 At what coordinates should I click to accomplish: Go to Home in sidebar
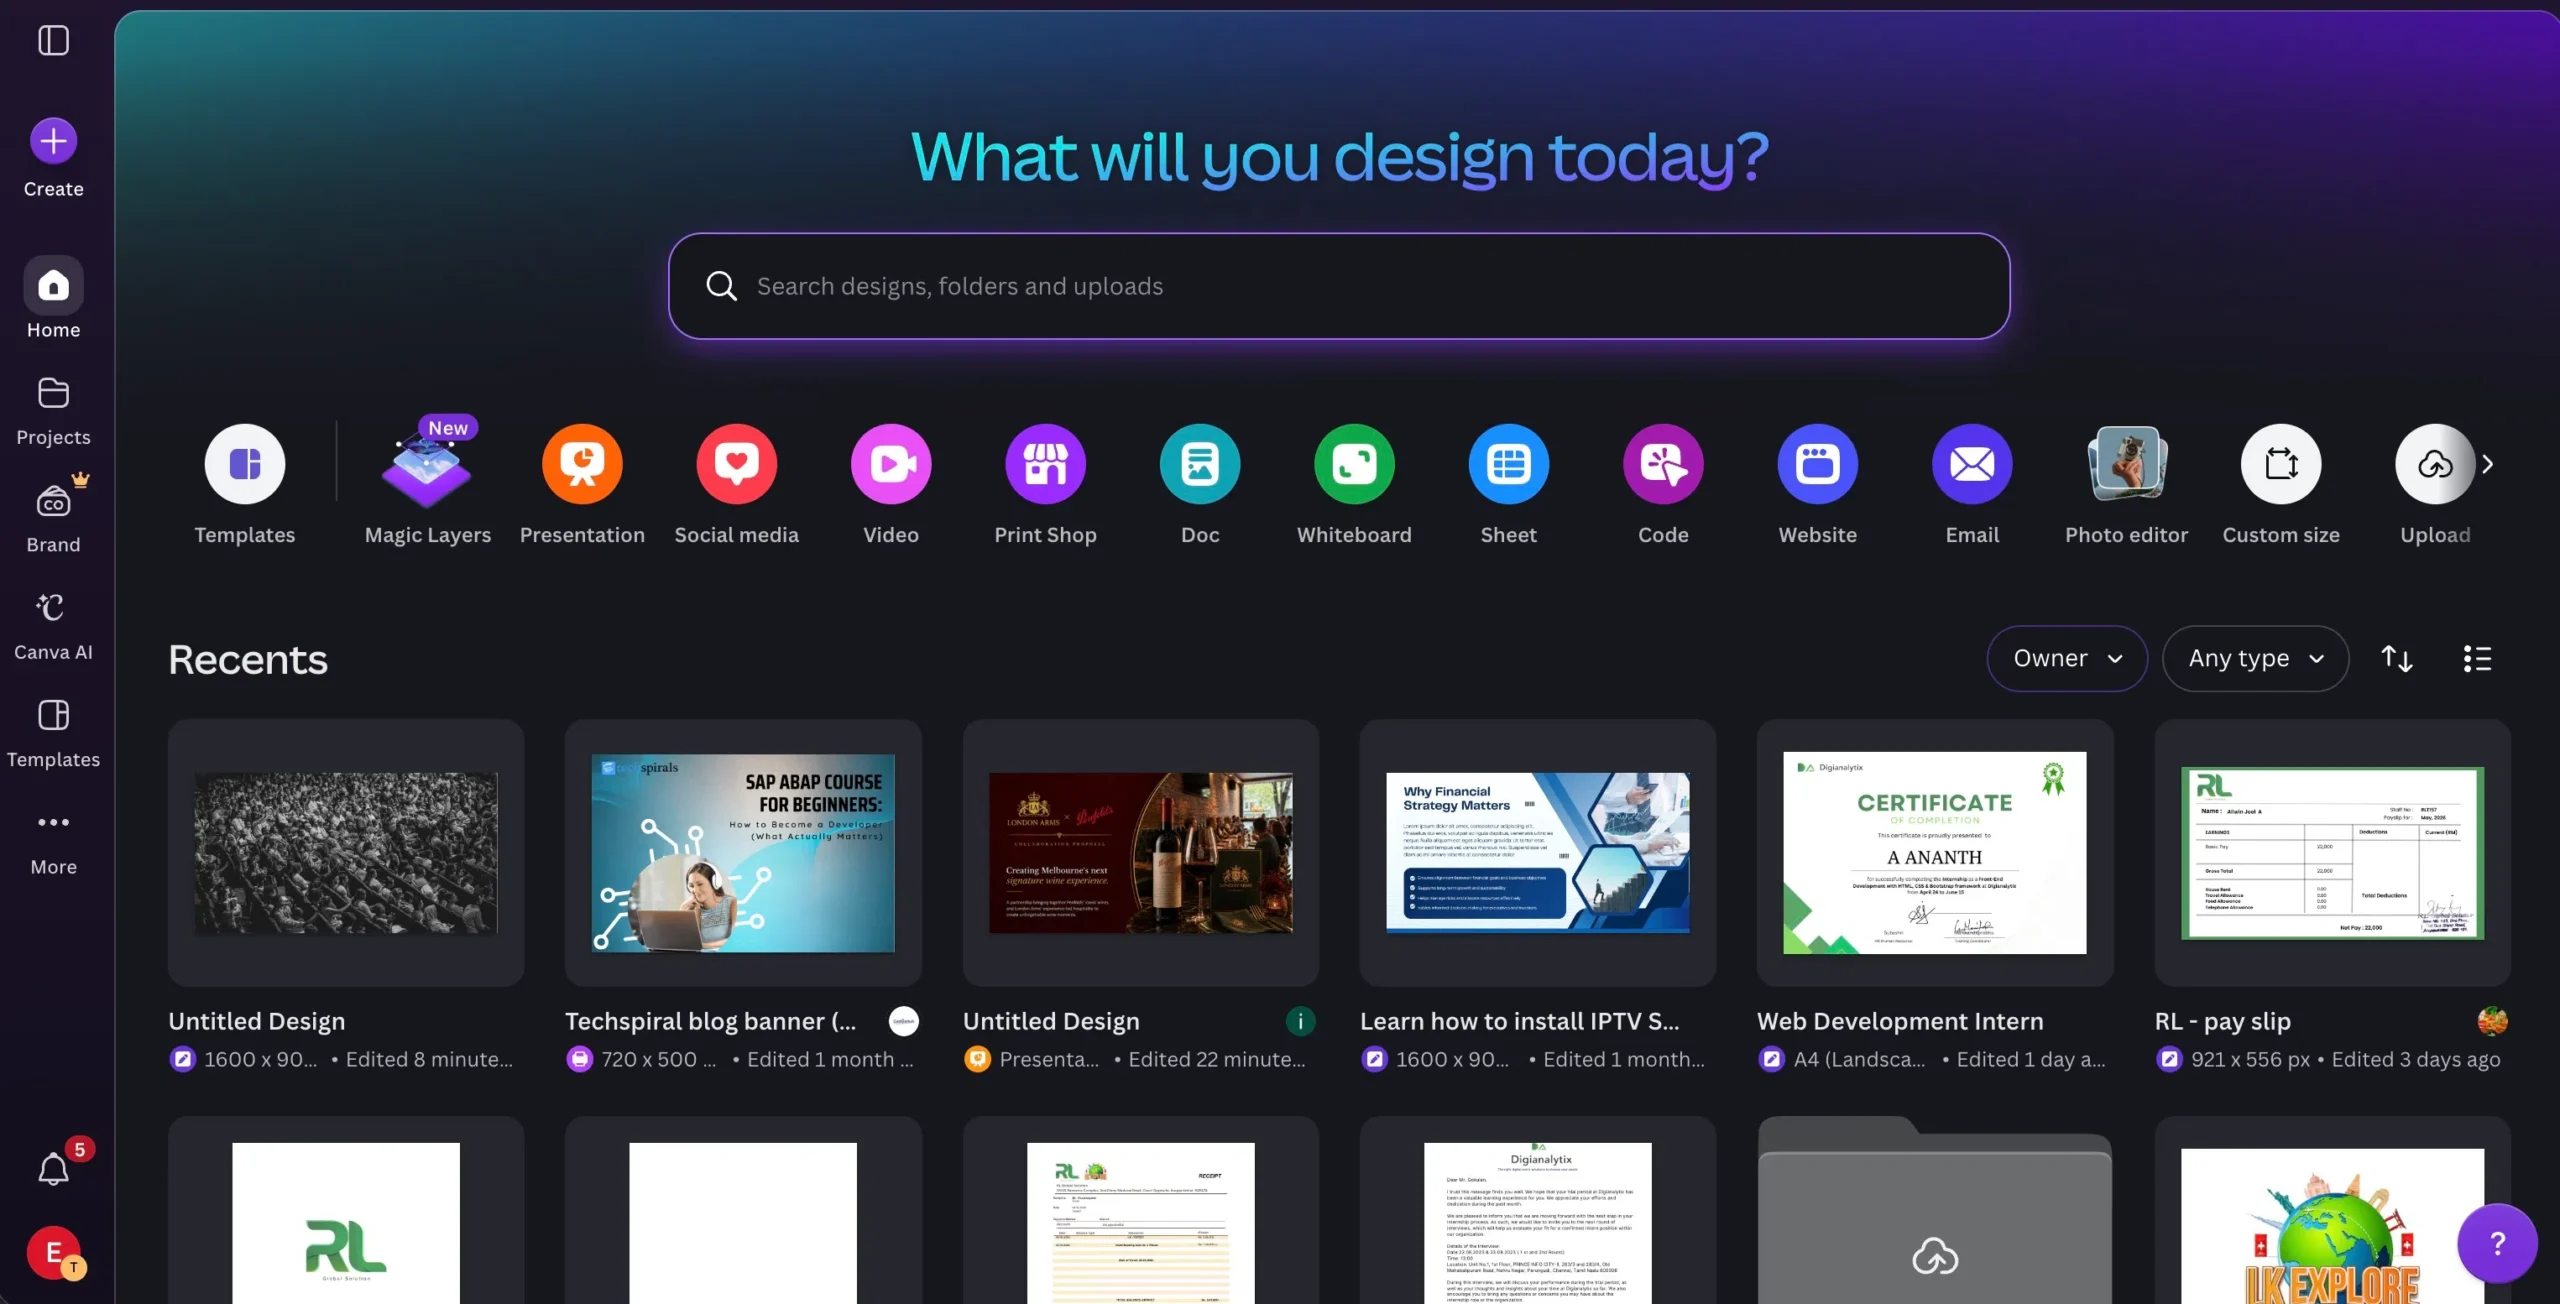pyautogui.click(x=53, y=300)
